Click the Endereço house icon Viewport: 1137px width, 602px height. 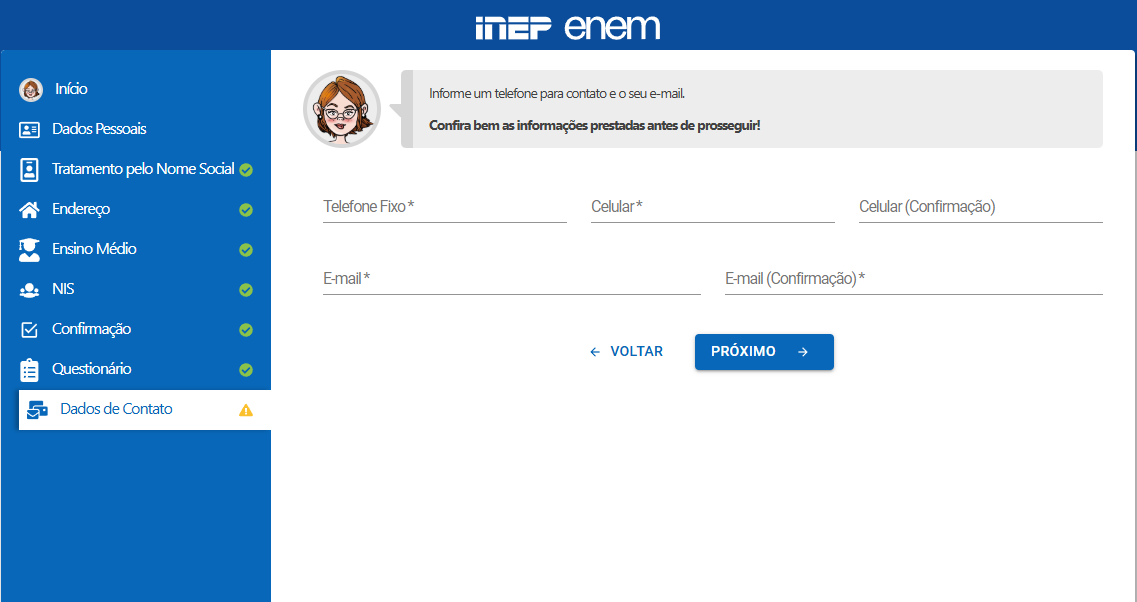30,210
